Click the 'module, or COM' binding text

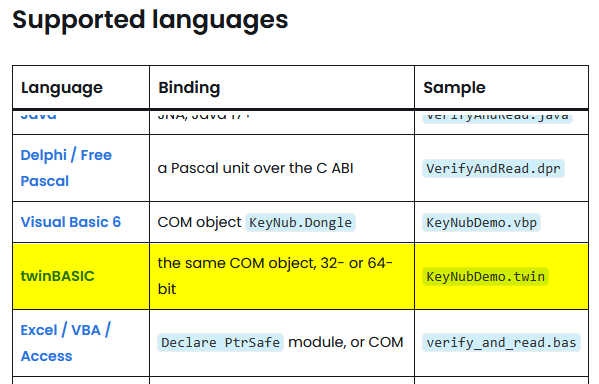(x=346, y=342)
